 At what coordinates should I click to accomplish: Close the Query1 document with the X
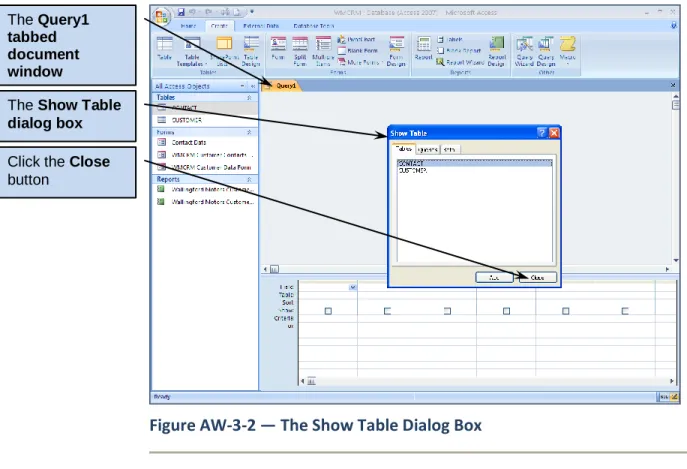pyautogui.click(x=673, y=85)
